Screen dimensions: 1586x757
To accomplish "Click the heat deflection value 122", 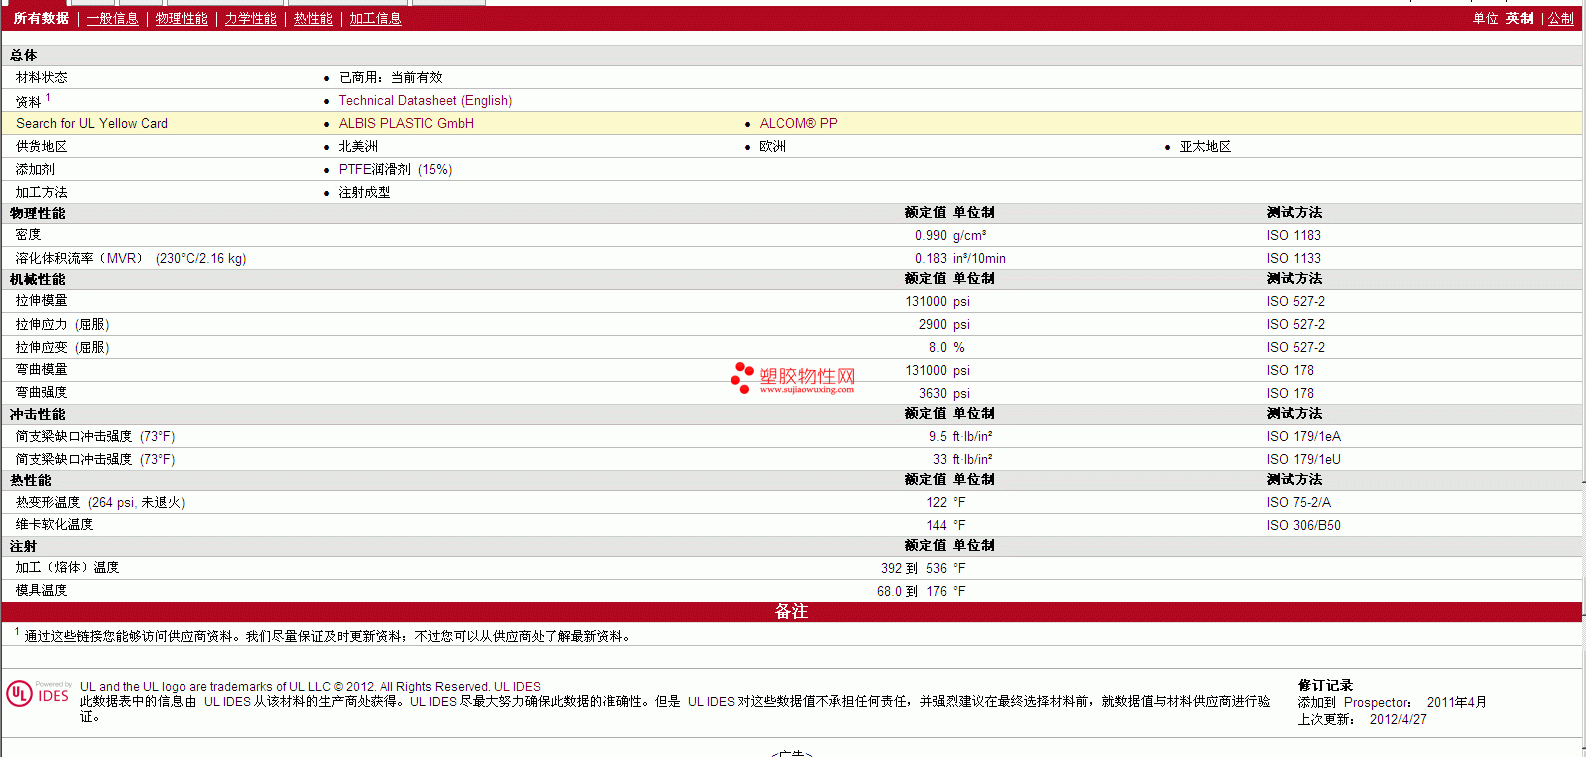I will coord(936,503).
